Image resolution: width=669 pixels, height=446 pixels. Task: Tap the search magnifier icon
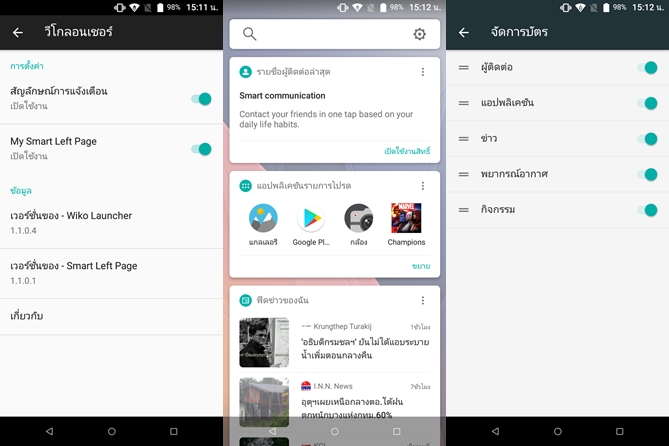click(250, 34)
